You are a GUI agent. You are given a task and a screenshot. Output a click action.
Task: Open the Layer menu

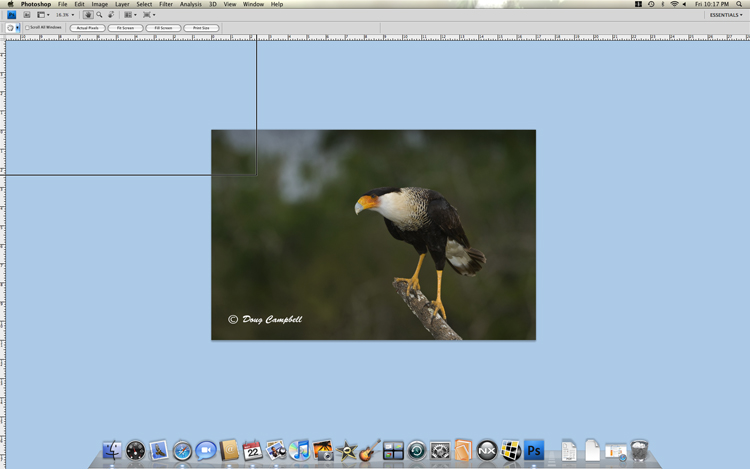122,4
